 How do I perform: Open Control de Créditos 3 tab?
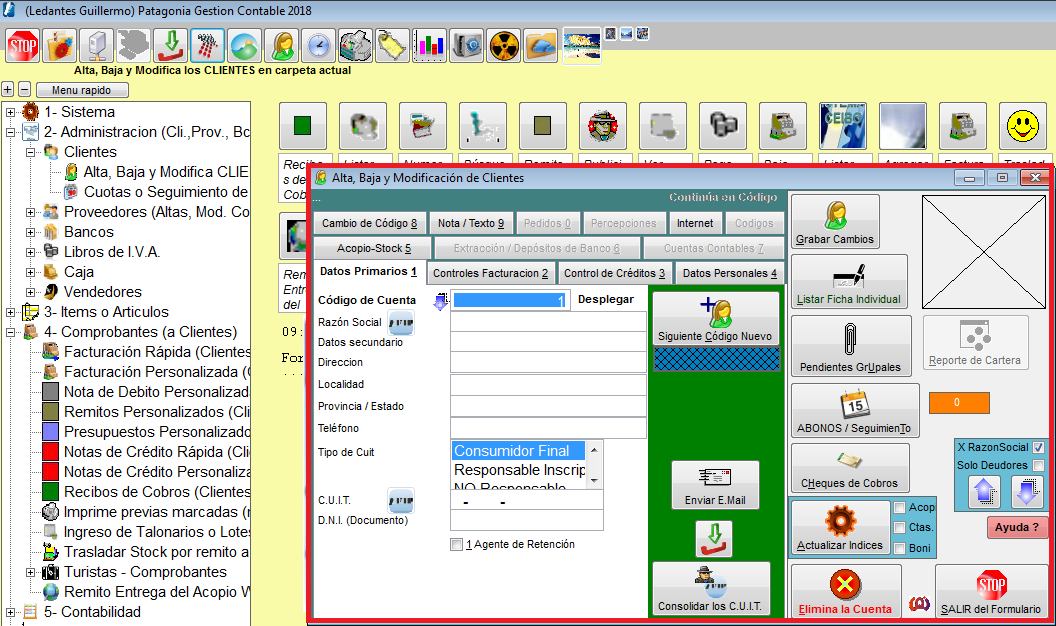(614, 273)
